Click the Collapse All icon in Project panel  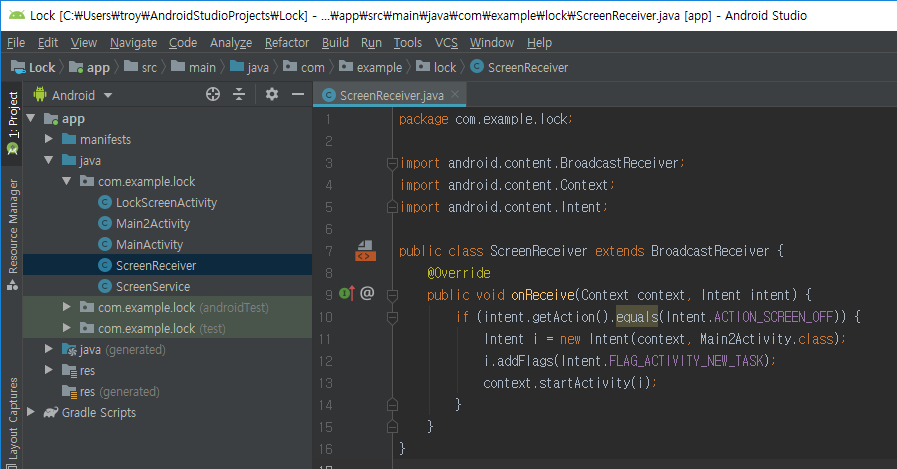[239, 94]
